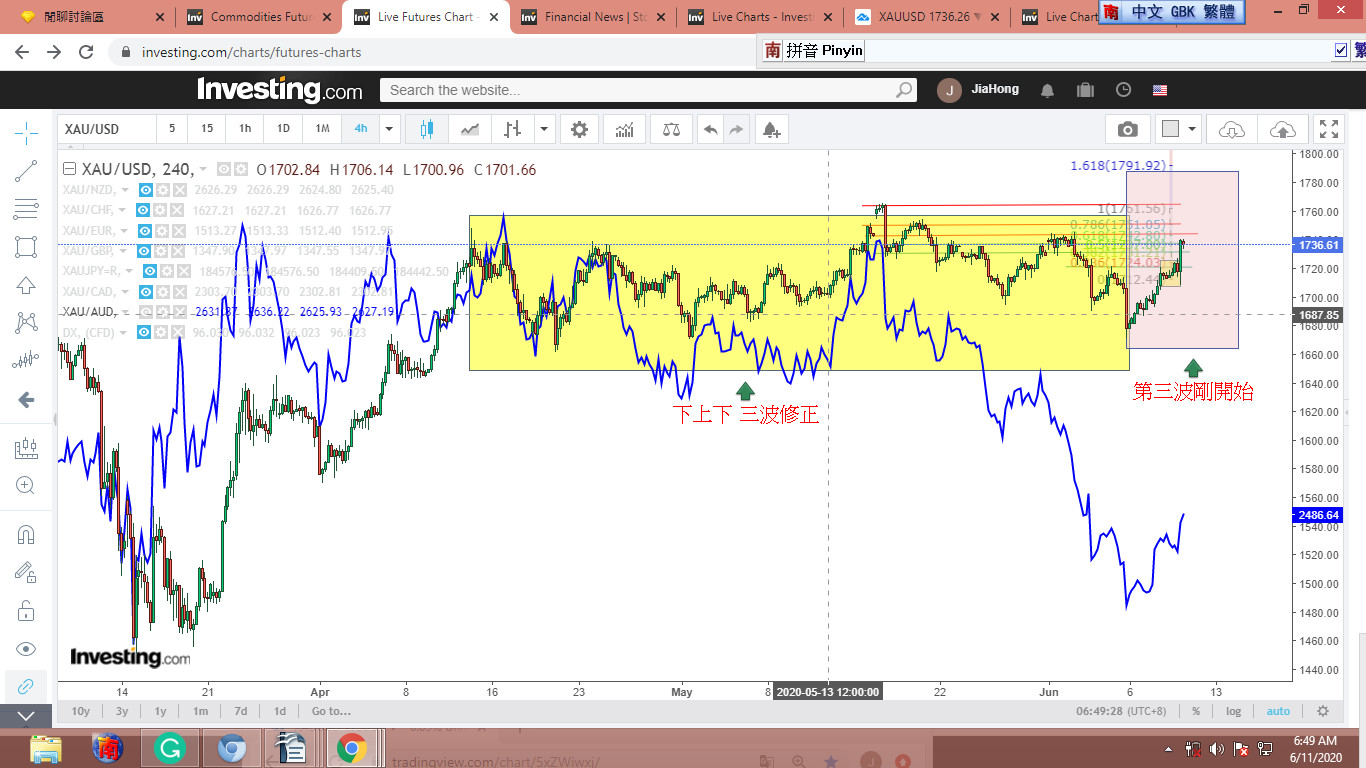Collapse the XAU/USD legend box
Screen dimensions: 1366x768
pyautogui.click(x=69, y=170)
